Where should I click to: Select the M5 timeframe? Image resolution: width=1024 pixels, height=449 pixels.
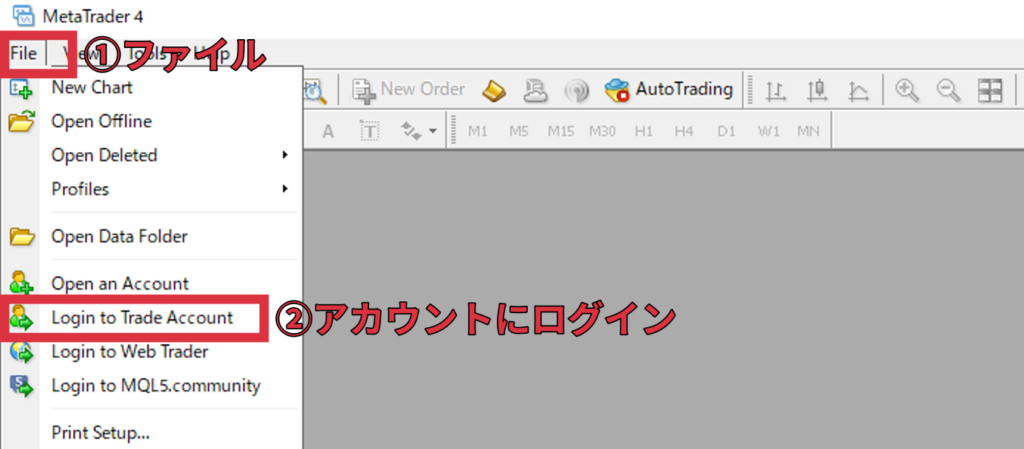(x=519, y=131)
